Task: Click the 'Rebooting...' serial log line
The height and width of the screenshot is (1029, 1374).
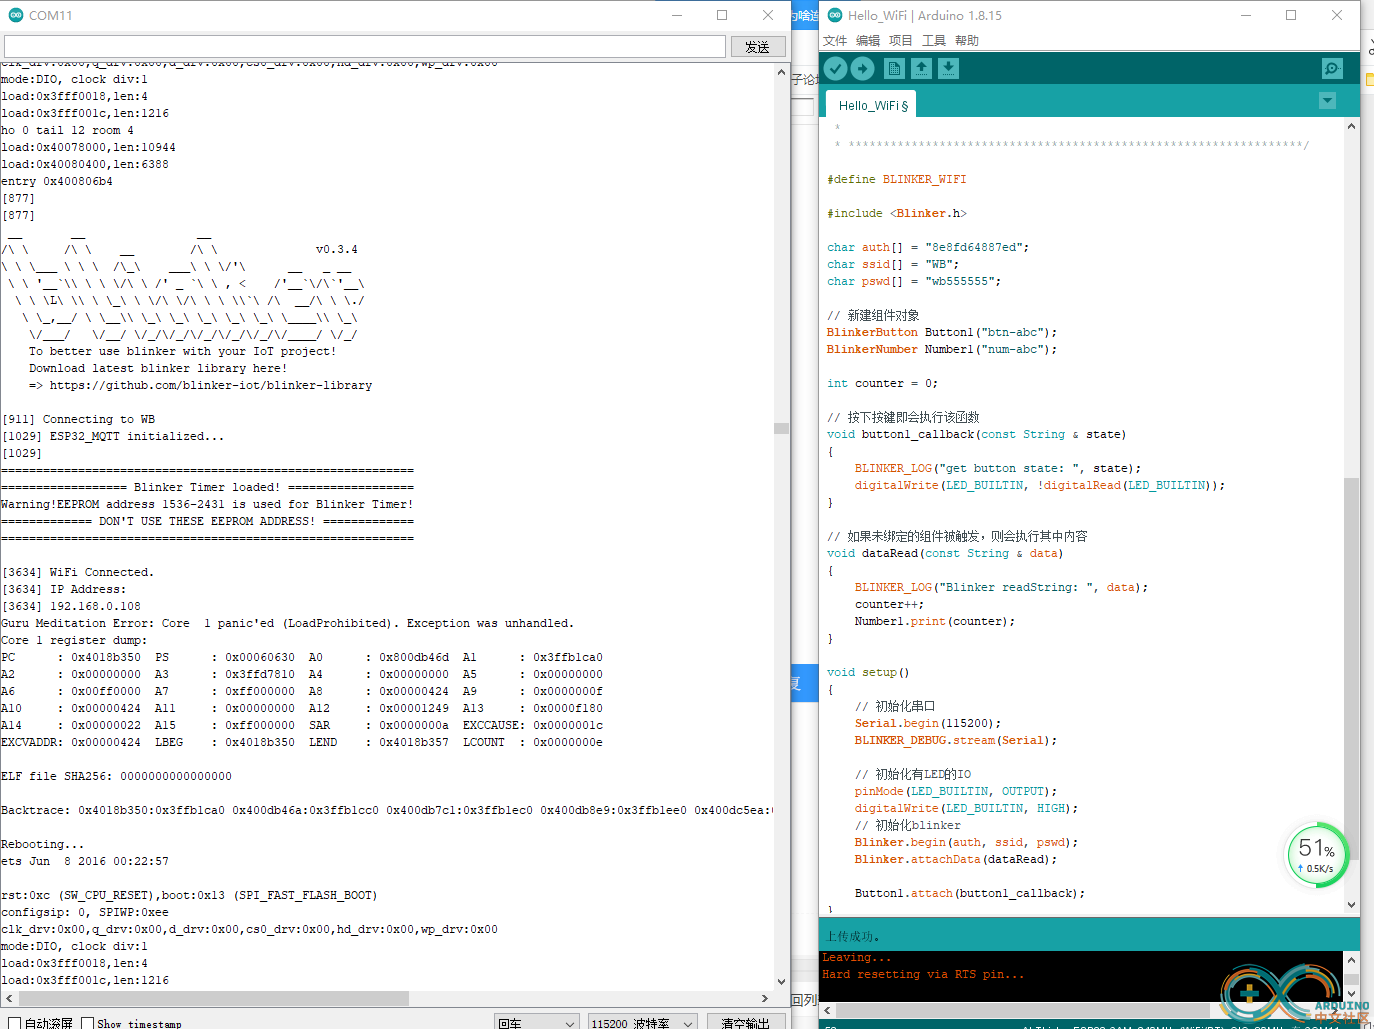Action: tap(43, 844)
